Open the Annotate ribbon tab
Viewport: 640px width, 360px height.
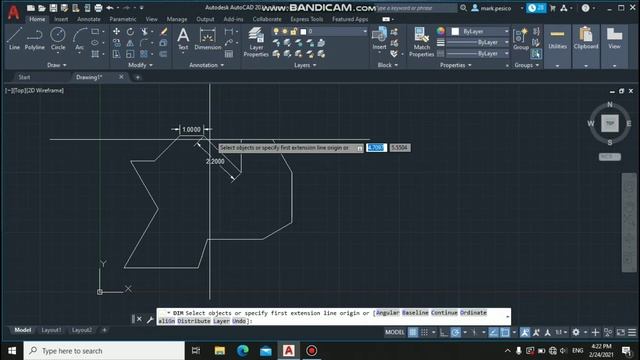tap(89, 19)
